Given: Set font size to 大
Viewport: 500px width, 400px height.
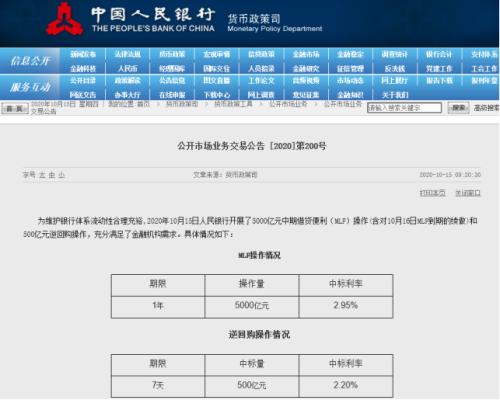Looking at the screenshot, I should click(x=42, y=175).
